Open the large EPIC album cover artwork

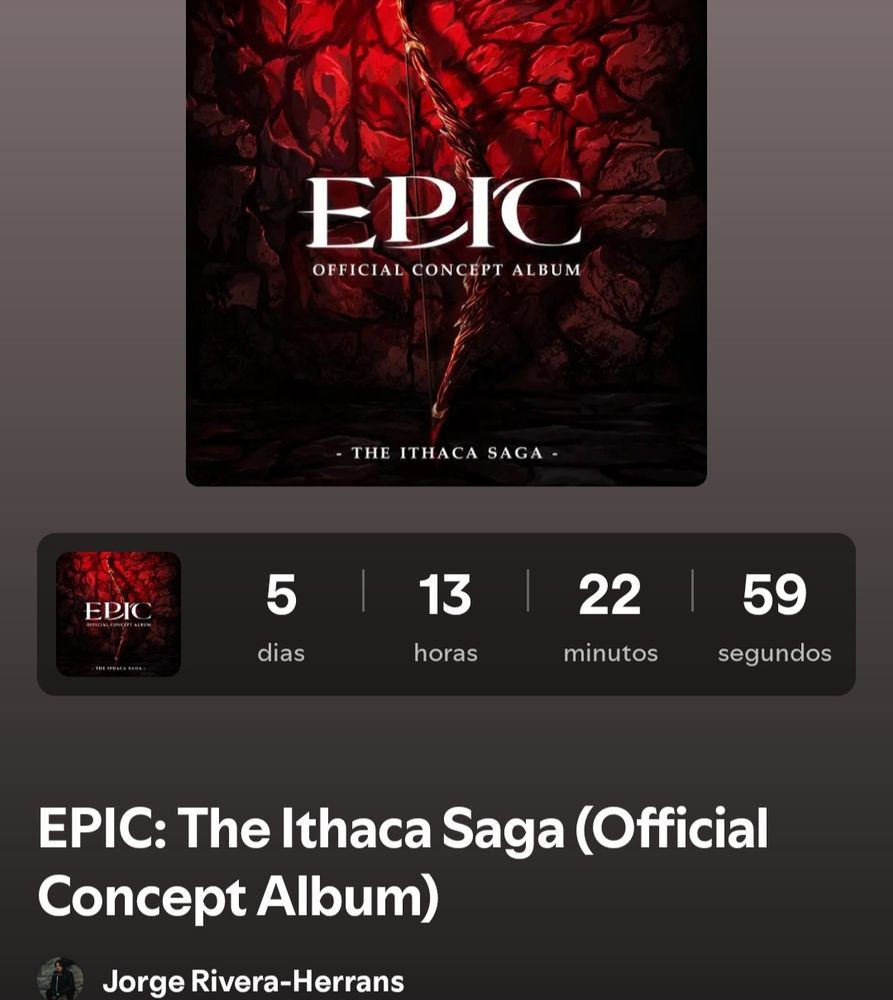(446, 242)
